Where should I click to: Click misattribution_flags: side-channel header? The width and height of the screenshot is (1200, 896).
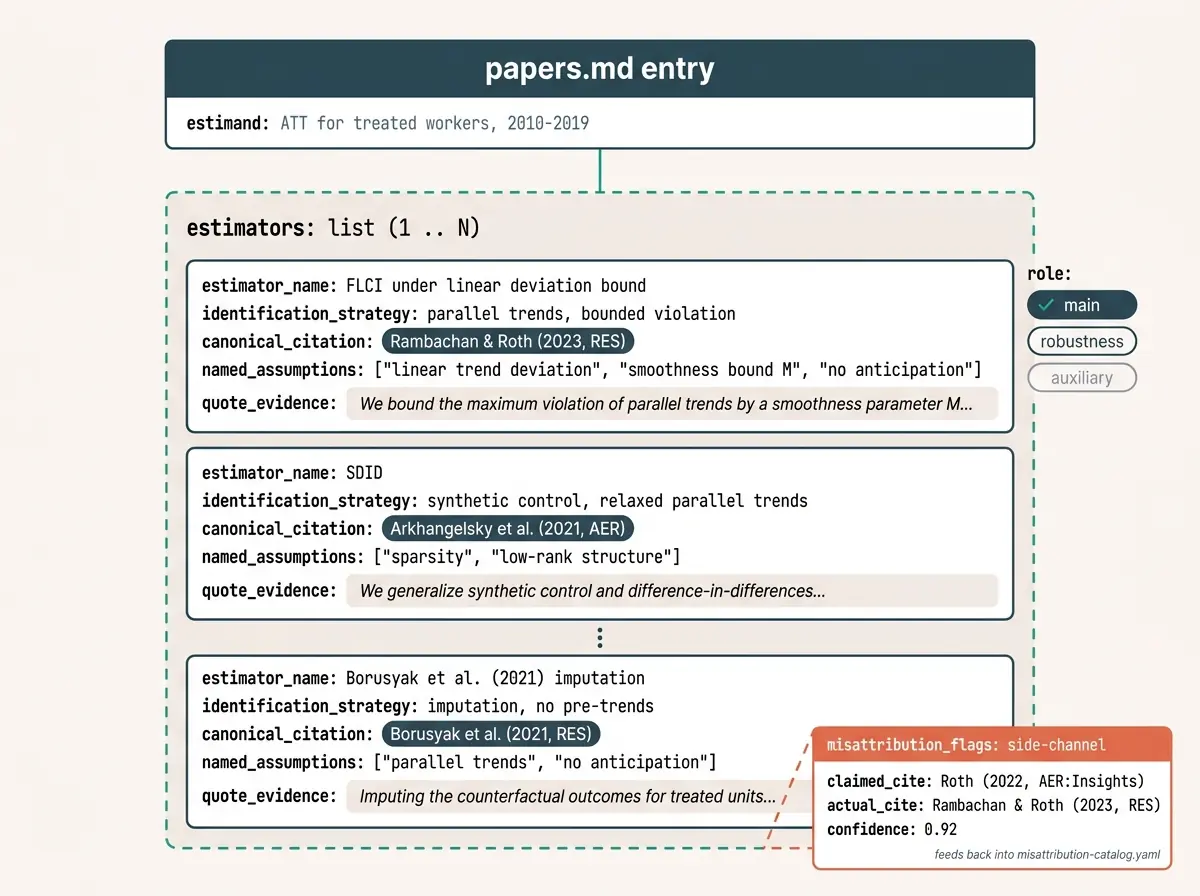pos(992,745)
